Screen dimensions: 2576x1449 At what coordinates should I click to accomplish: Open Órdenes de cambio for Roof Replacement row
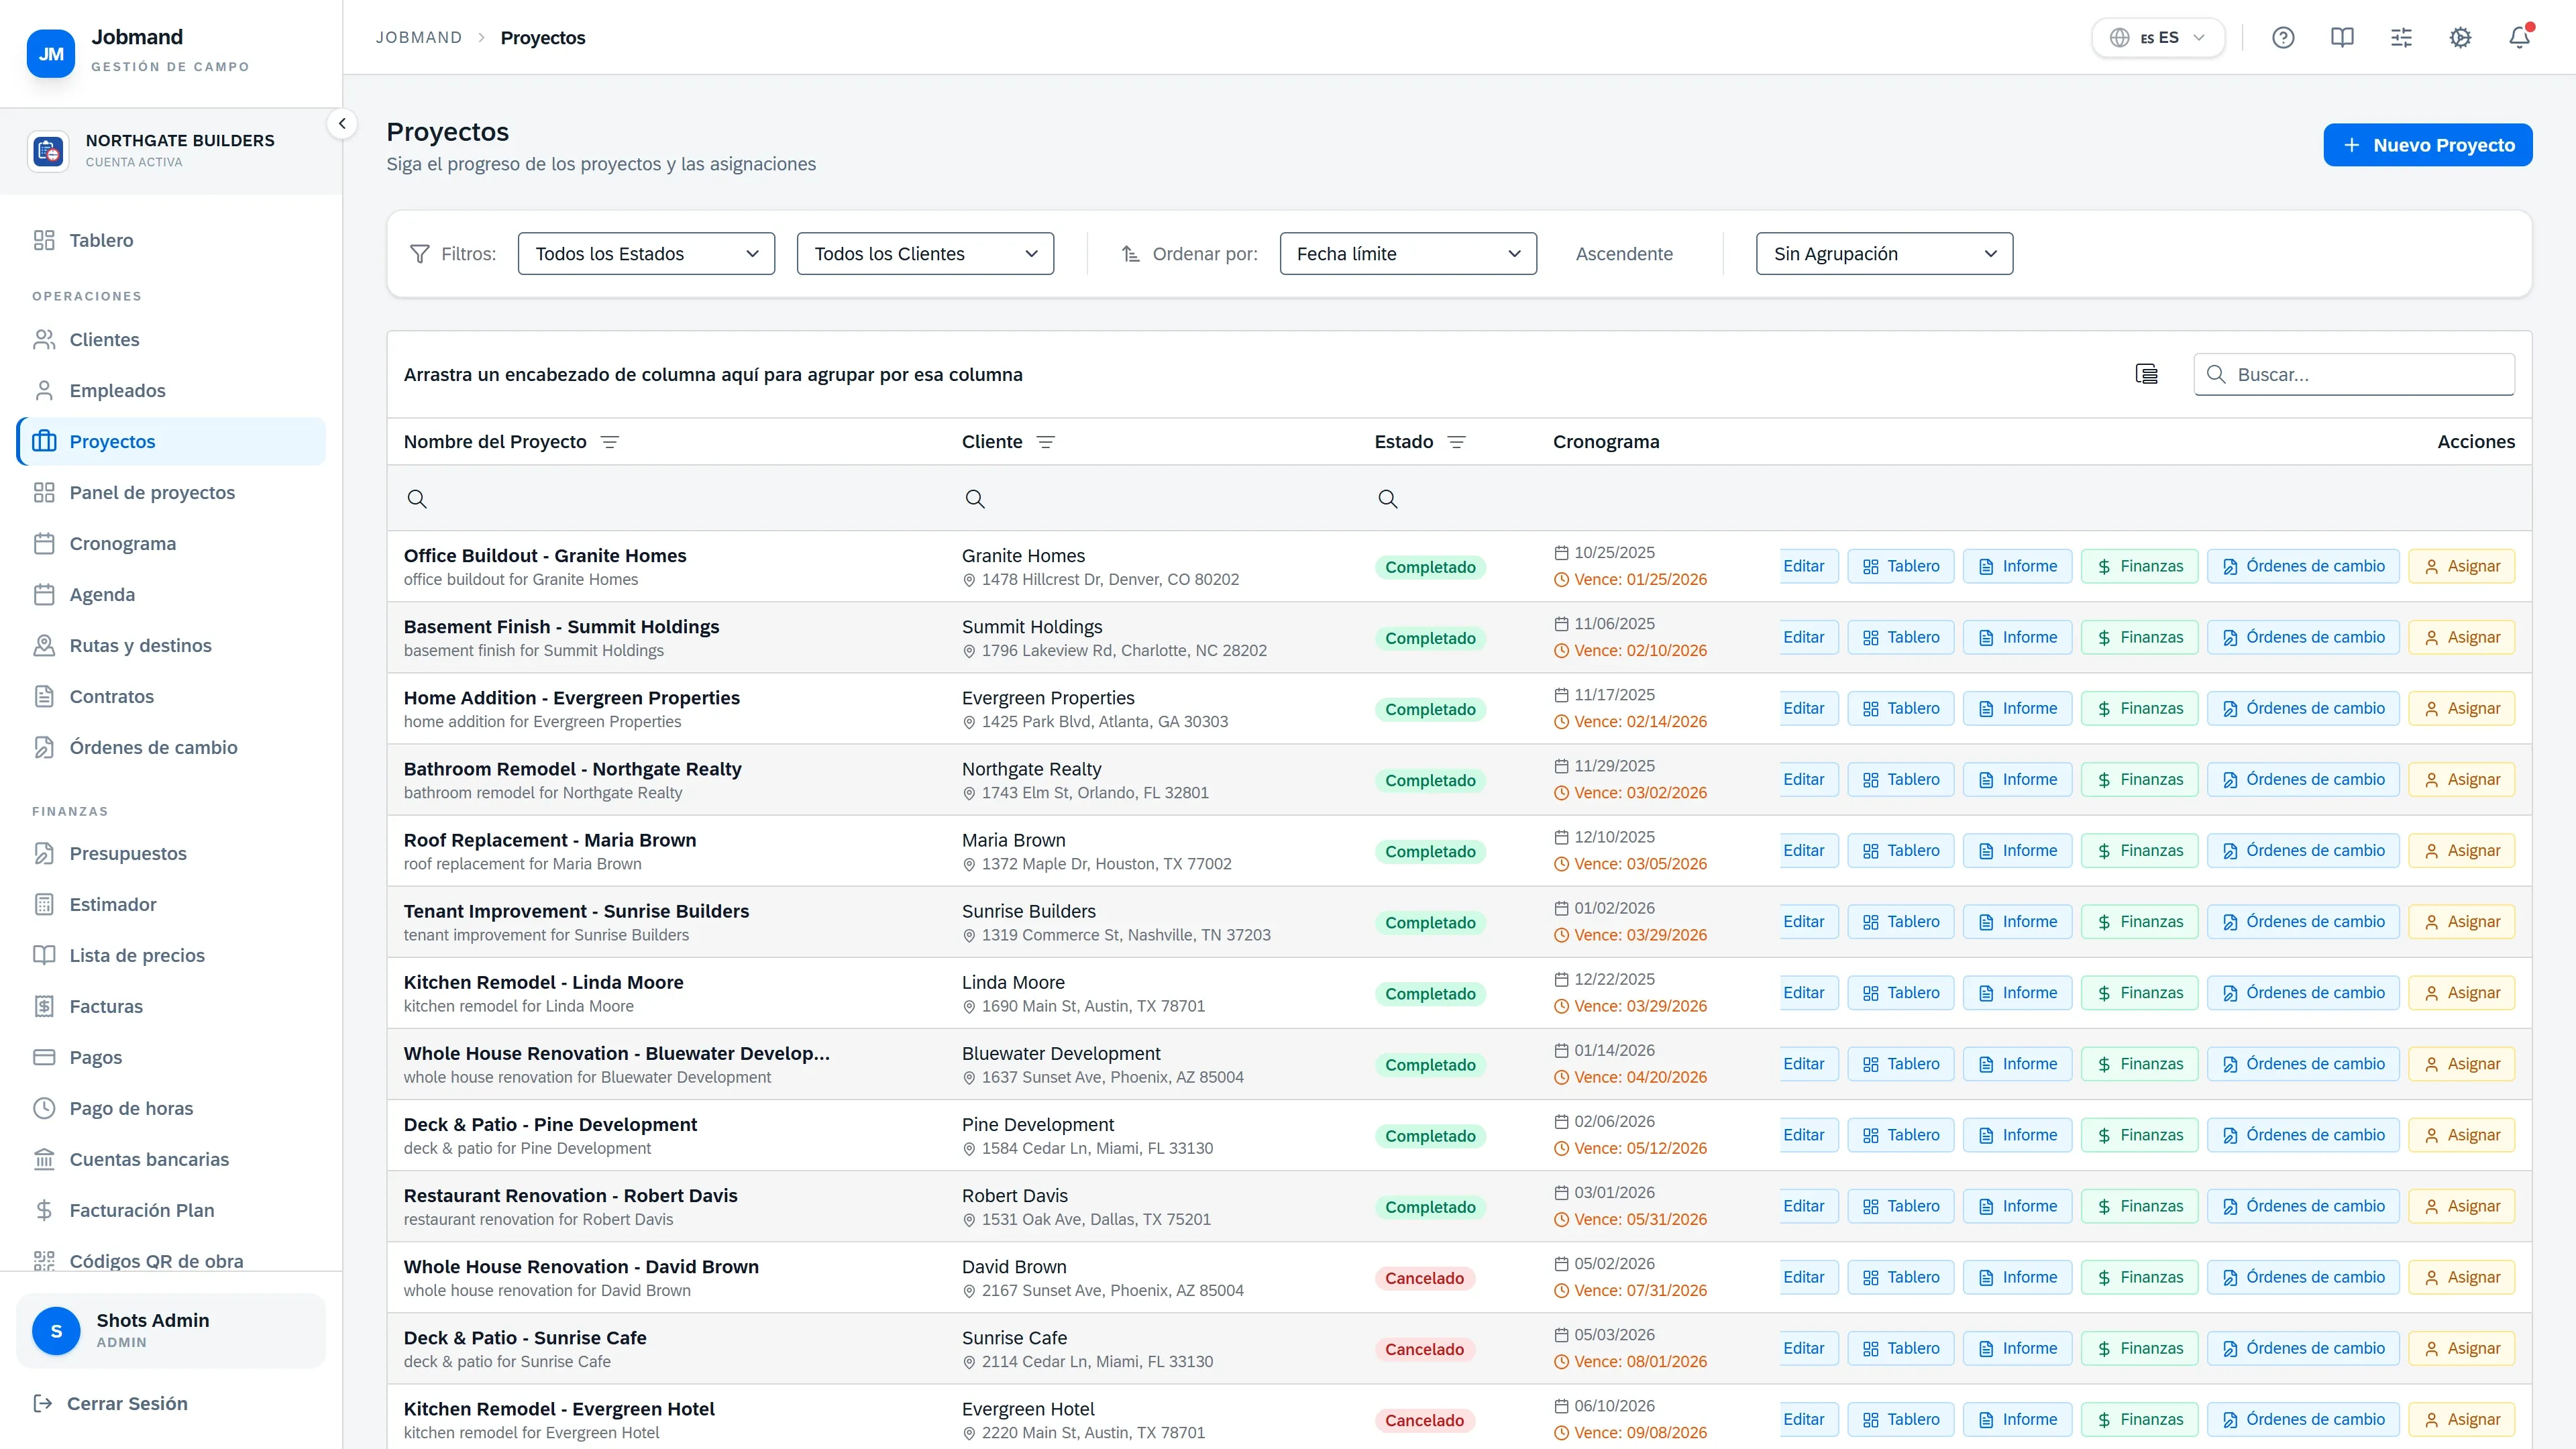coord(2302,850)
